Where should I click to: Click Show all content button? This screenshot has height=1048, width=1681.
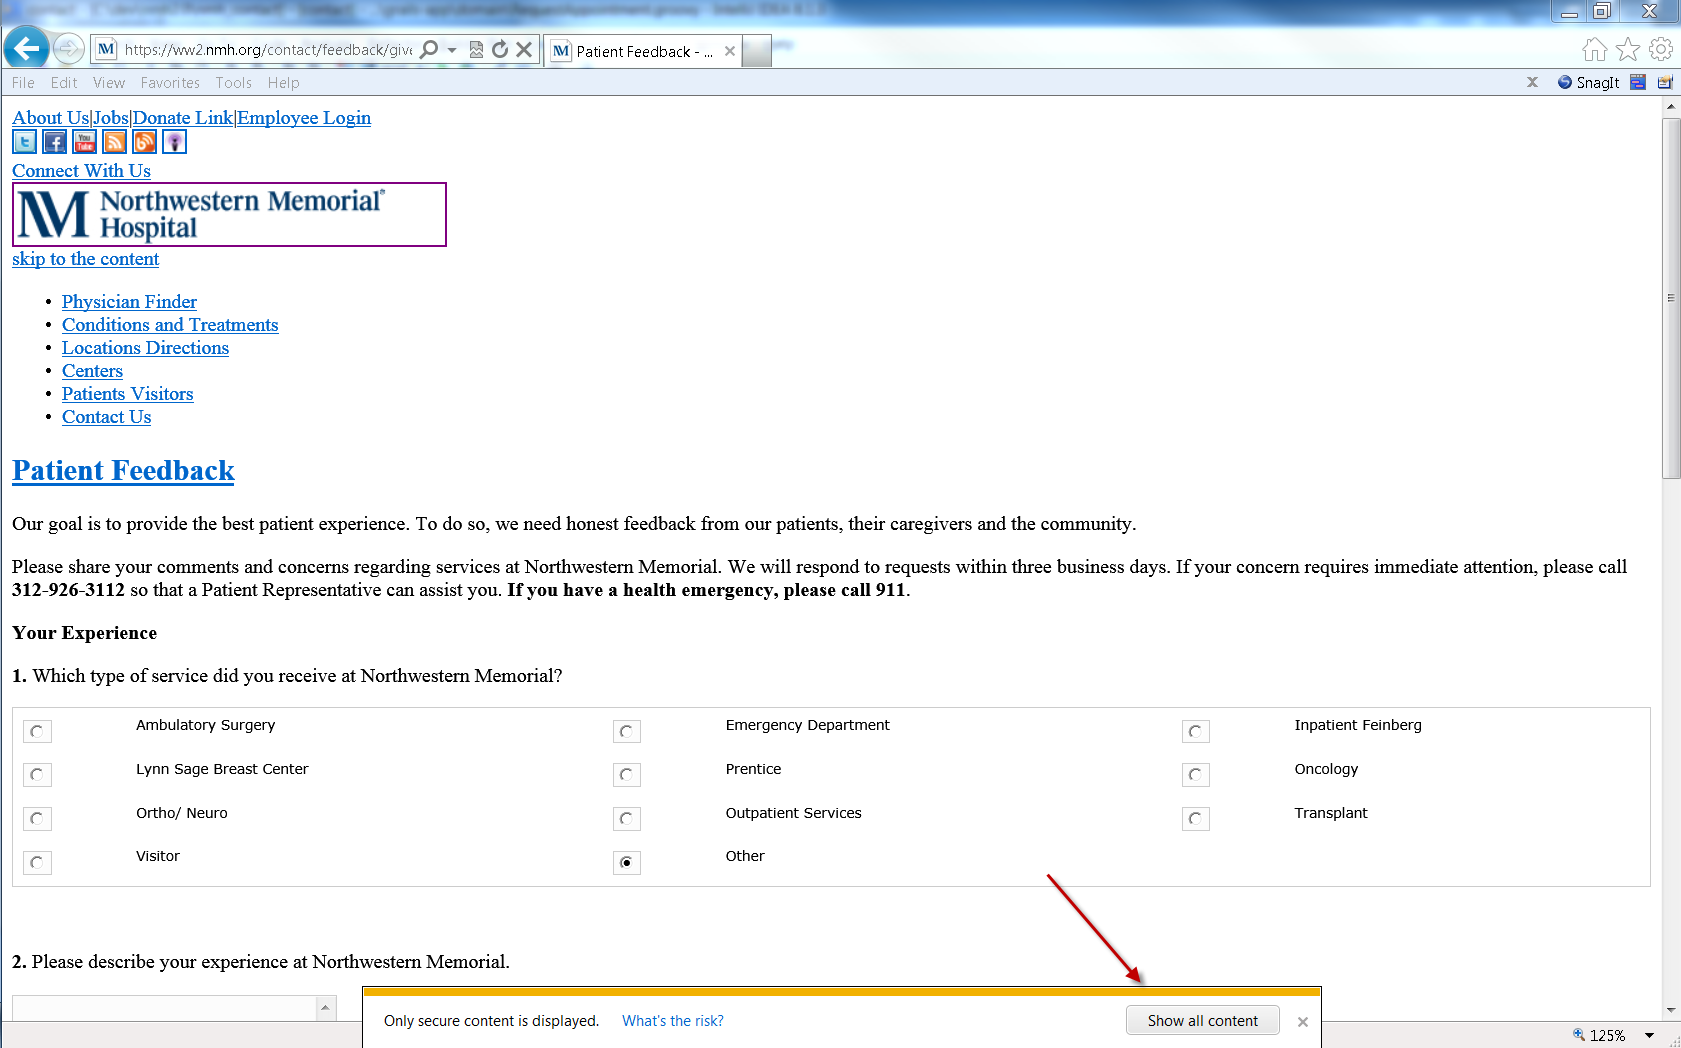[1203, 1020]
